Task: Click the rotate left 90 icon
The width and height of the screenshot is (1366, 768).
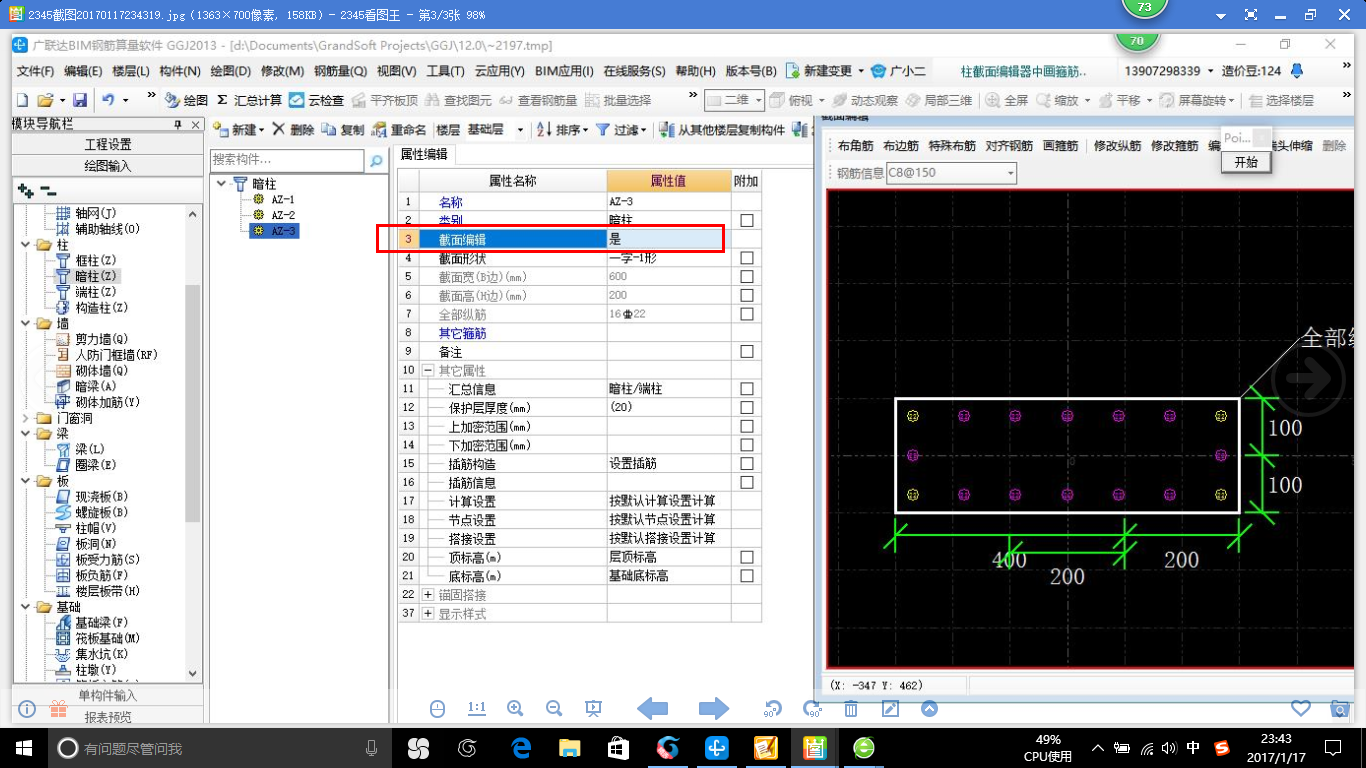Action: click(x=772, y=708)
